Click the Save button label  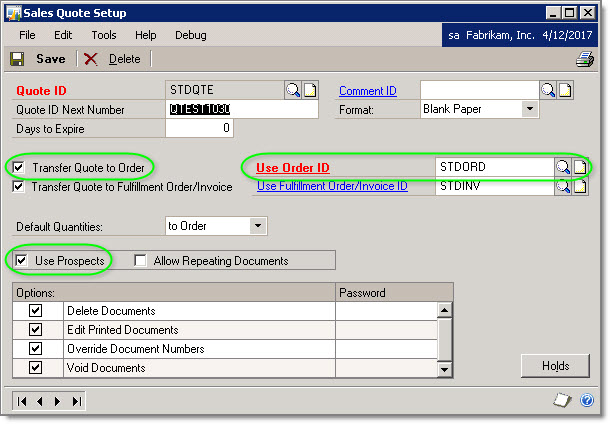click(51, 59)
